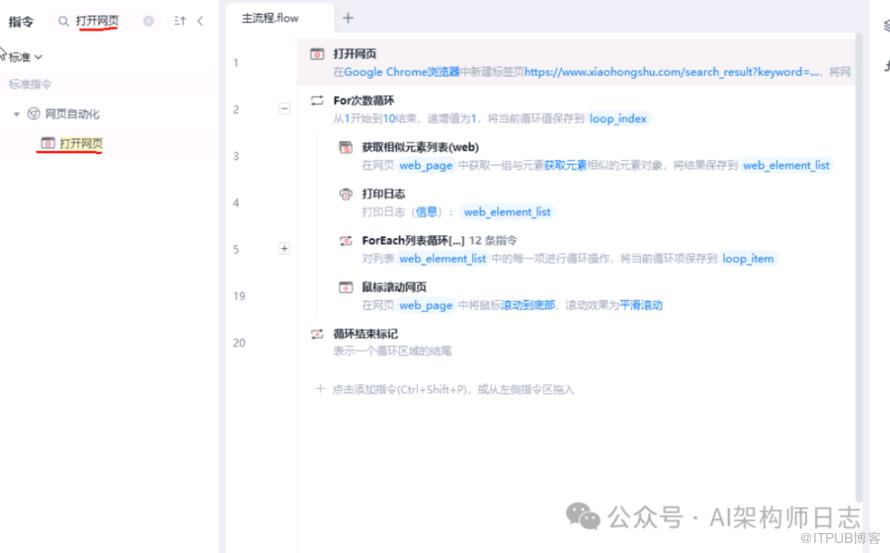890x553 pixels.
Task: Click the For次数循环 loop icon
Action: coord(317,101)
